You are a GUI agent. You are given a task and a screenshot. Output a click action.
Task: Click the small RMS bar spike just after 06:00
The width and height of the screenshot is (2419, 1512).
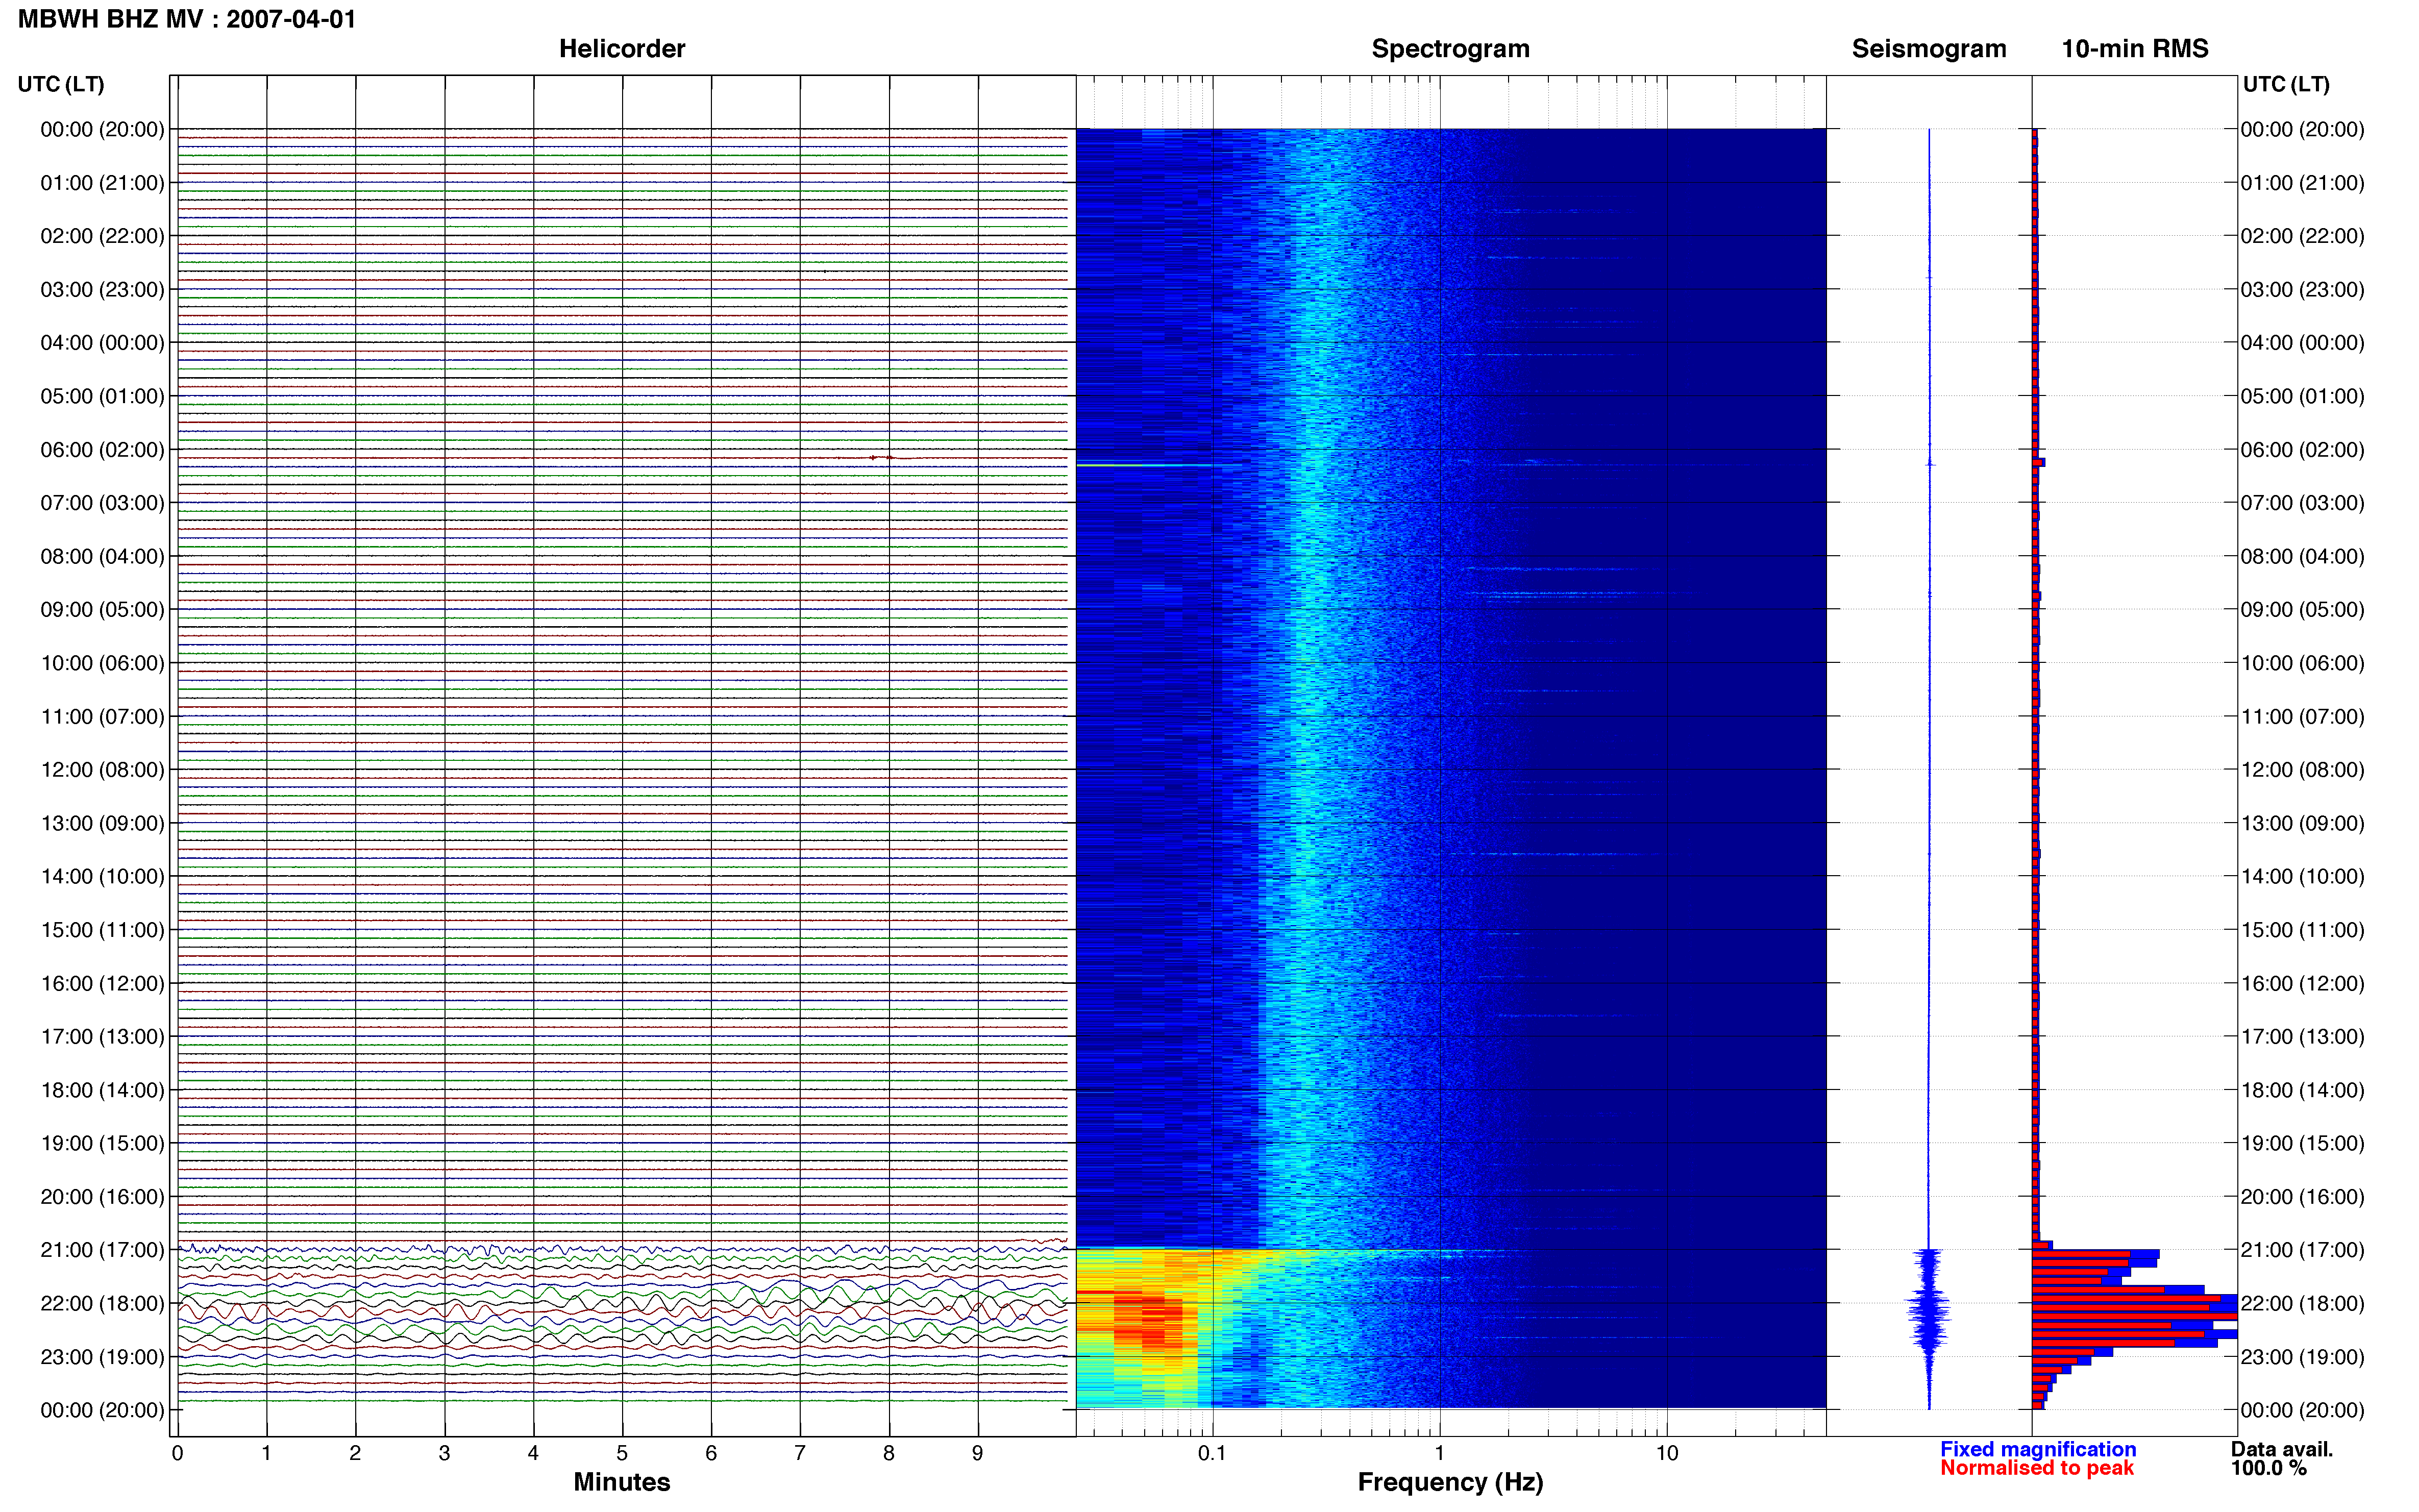pos(2039,462)
